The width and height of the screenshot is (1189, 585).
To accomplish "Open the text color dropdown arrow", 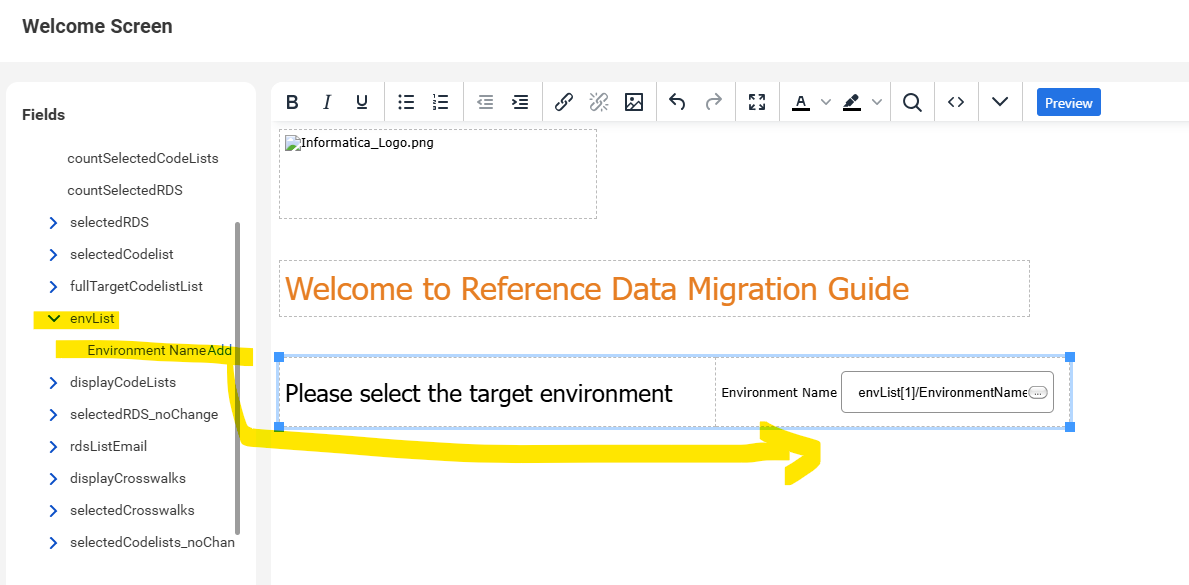I will 827,102.
